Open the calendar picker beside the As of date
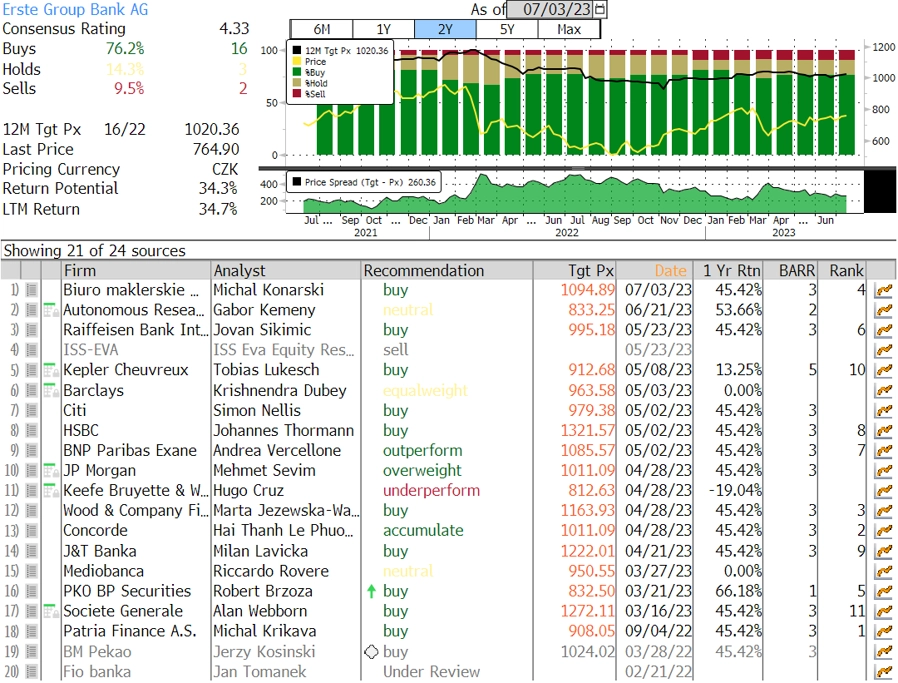This screenshot has height=683, width=898. 600,9
